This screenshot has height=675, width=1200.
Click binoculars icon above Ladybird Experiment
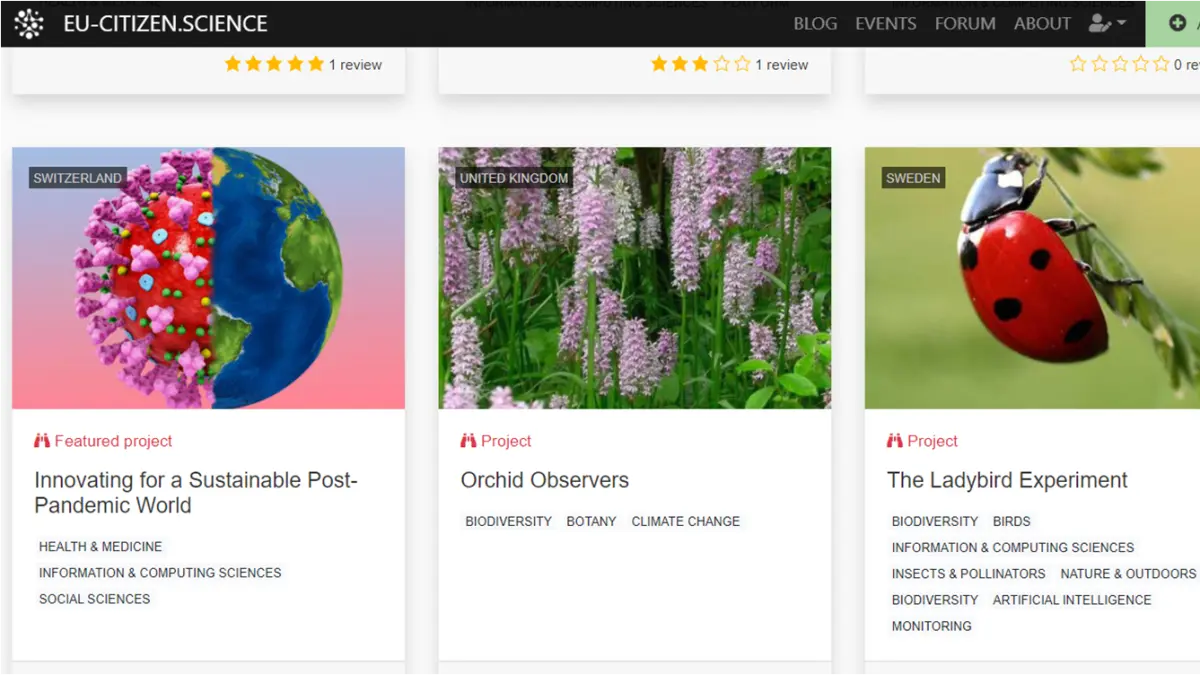pos(894,441)
